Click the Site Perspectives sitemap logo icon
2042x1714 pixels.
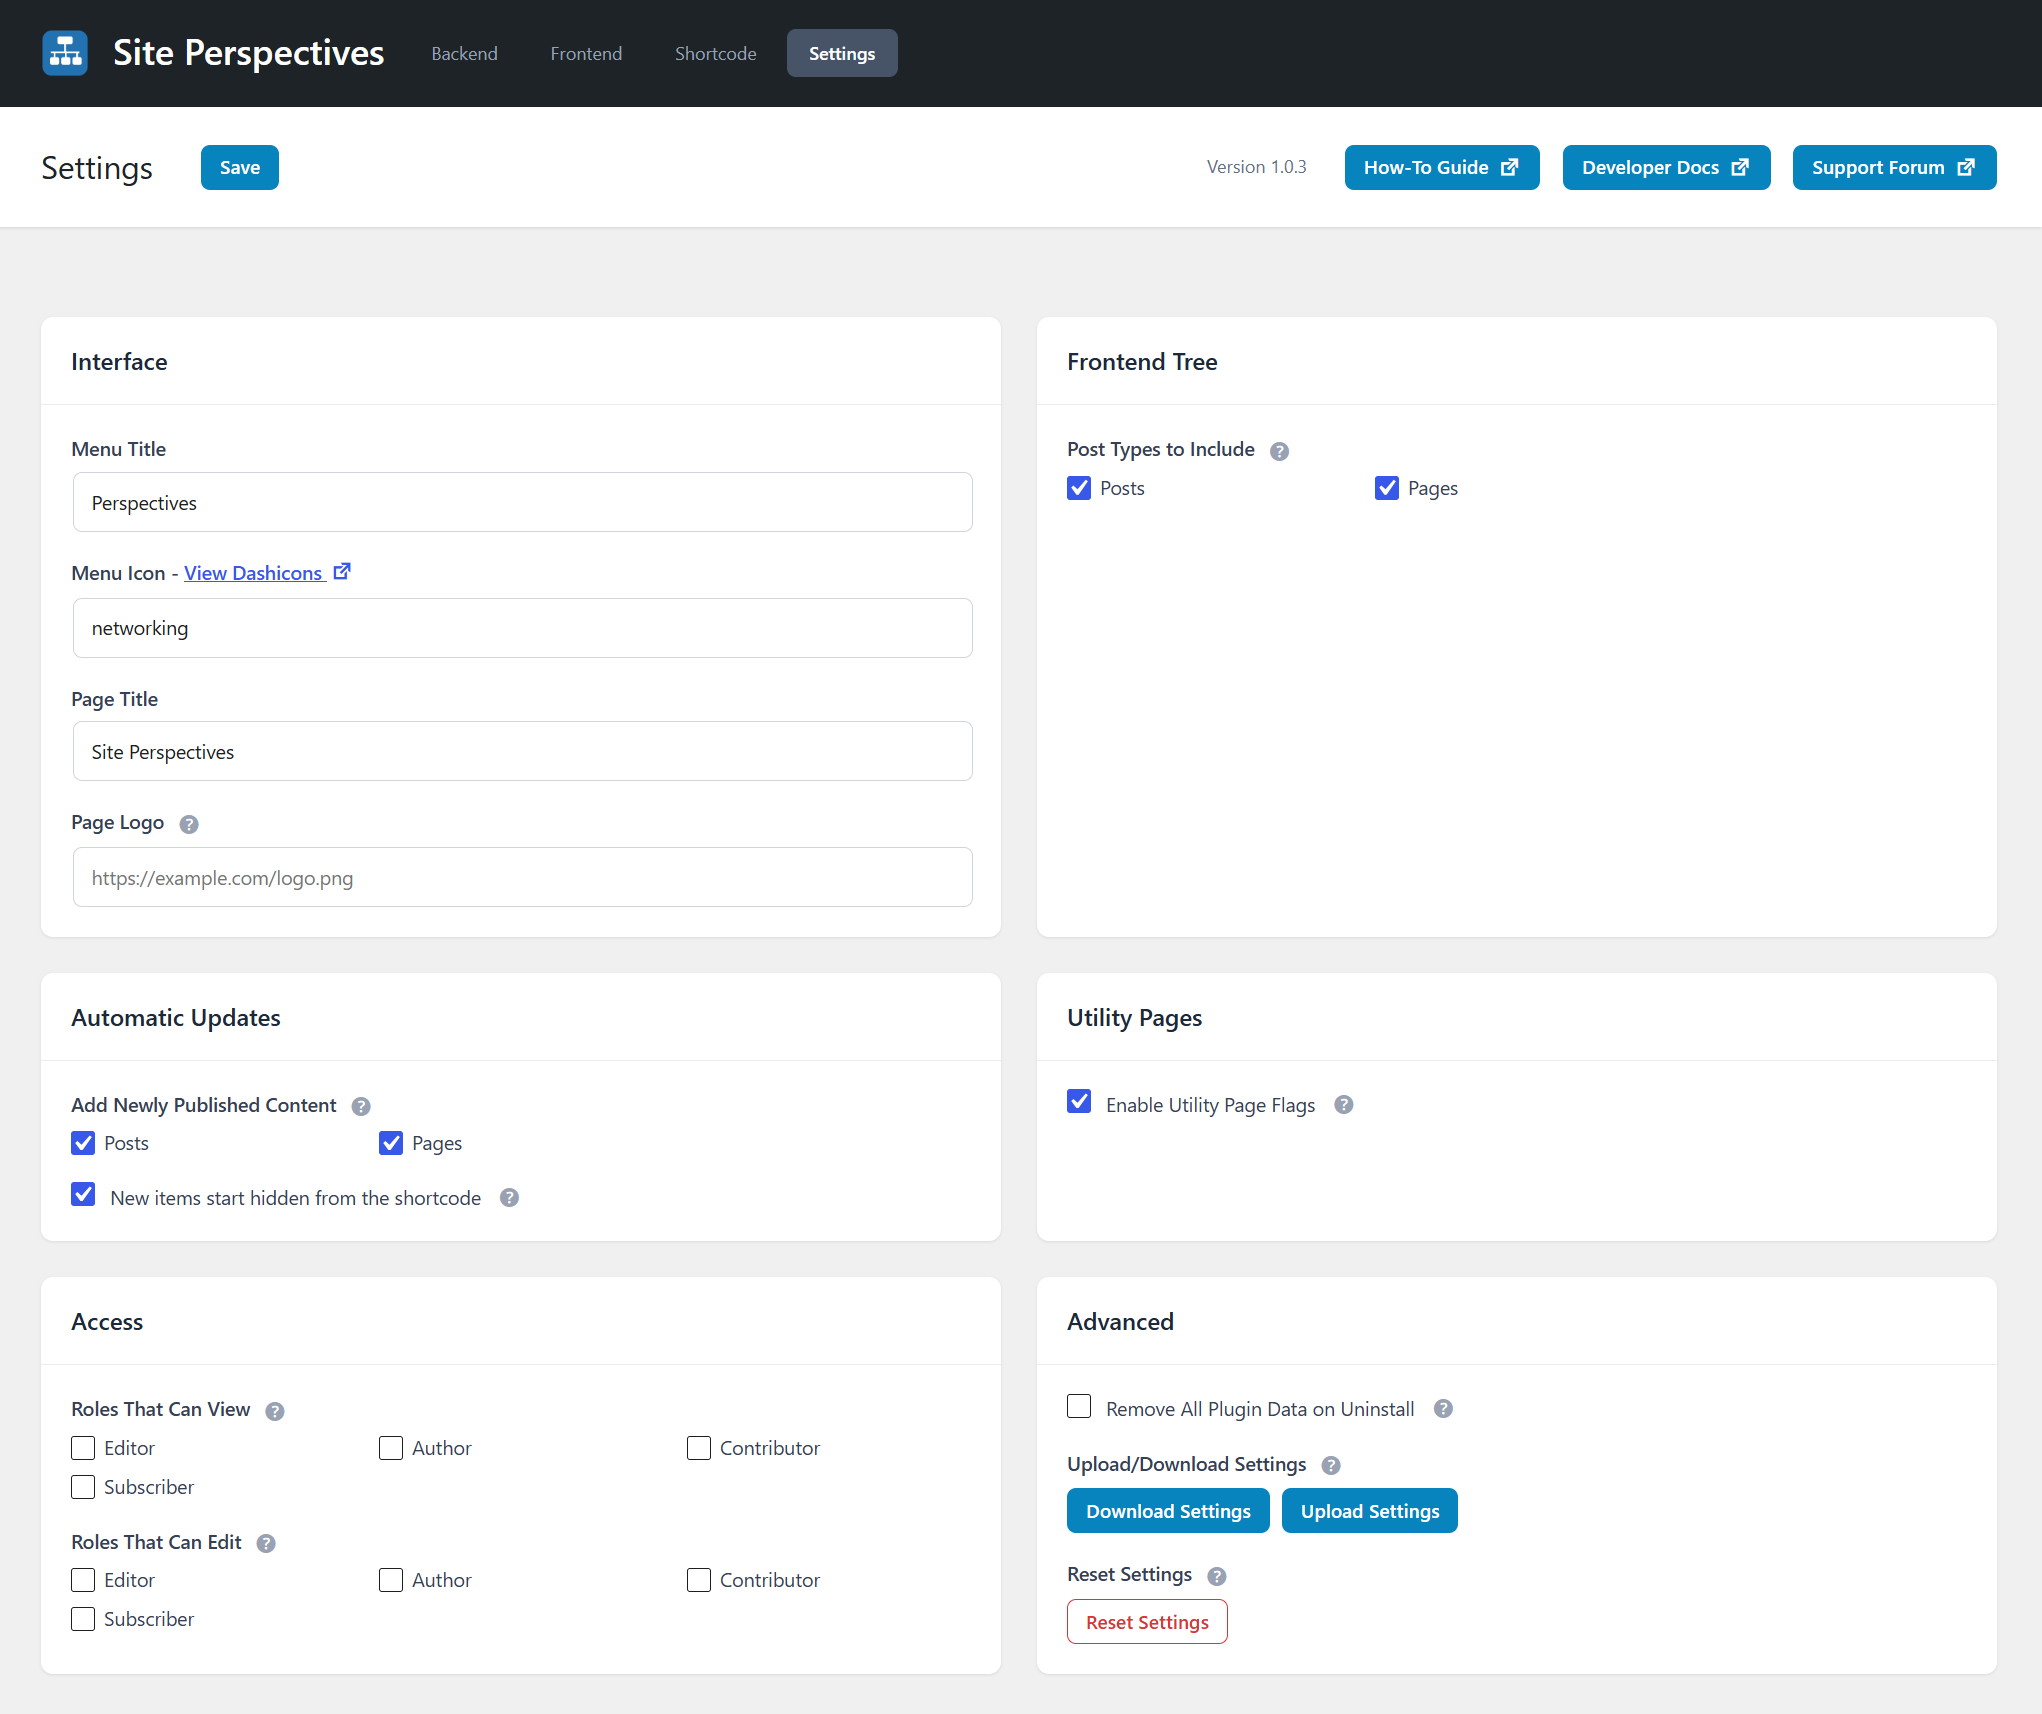(x=65, y=53)
